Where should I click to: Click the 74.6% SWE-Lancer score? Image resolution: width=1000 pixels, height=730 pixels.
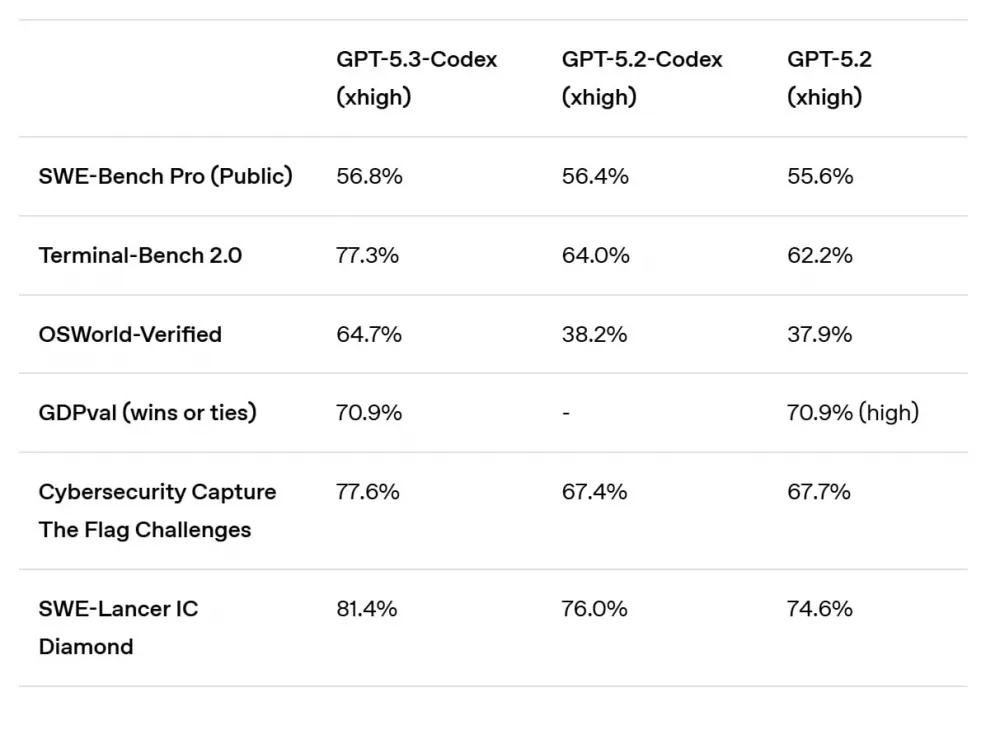pos(819,608)
